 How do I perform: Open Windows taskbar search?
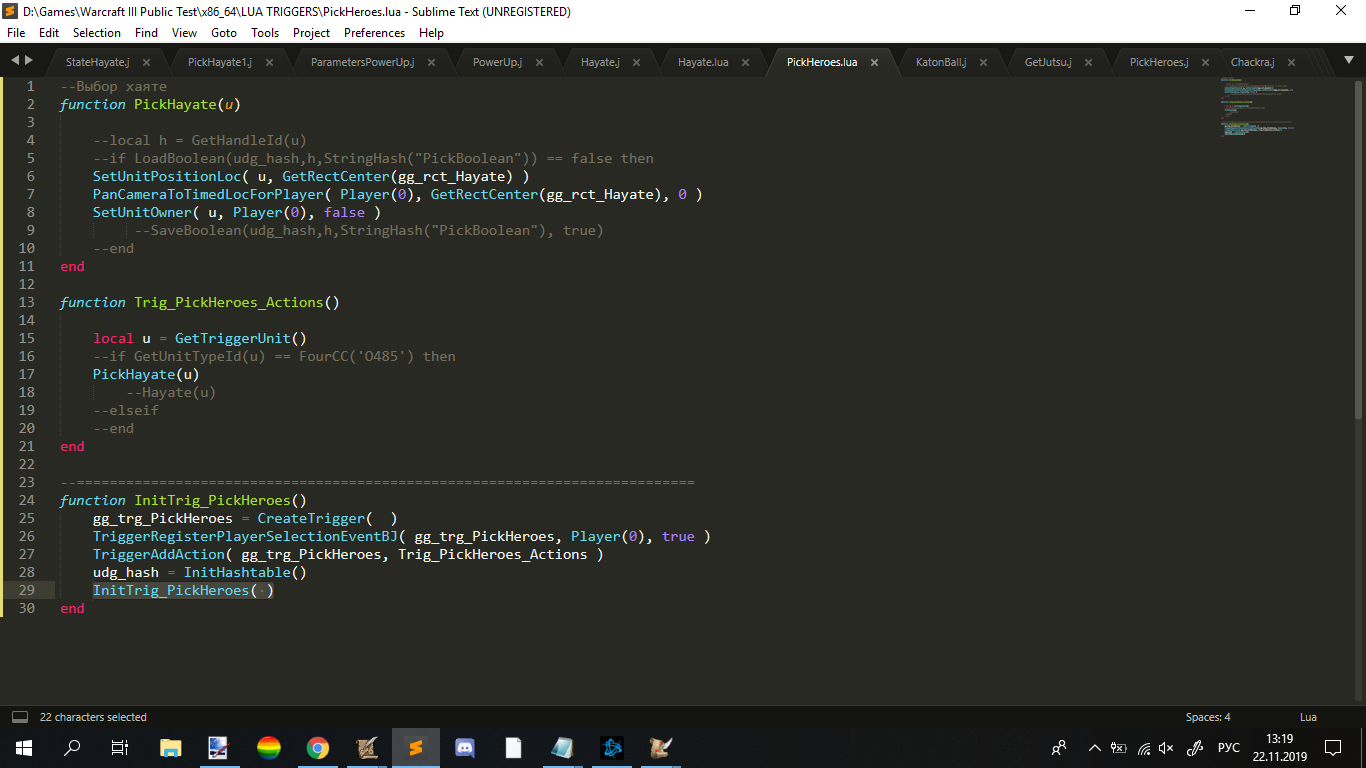pos(72,747)
